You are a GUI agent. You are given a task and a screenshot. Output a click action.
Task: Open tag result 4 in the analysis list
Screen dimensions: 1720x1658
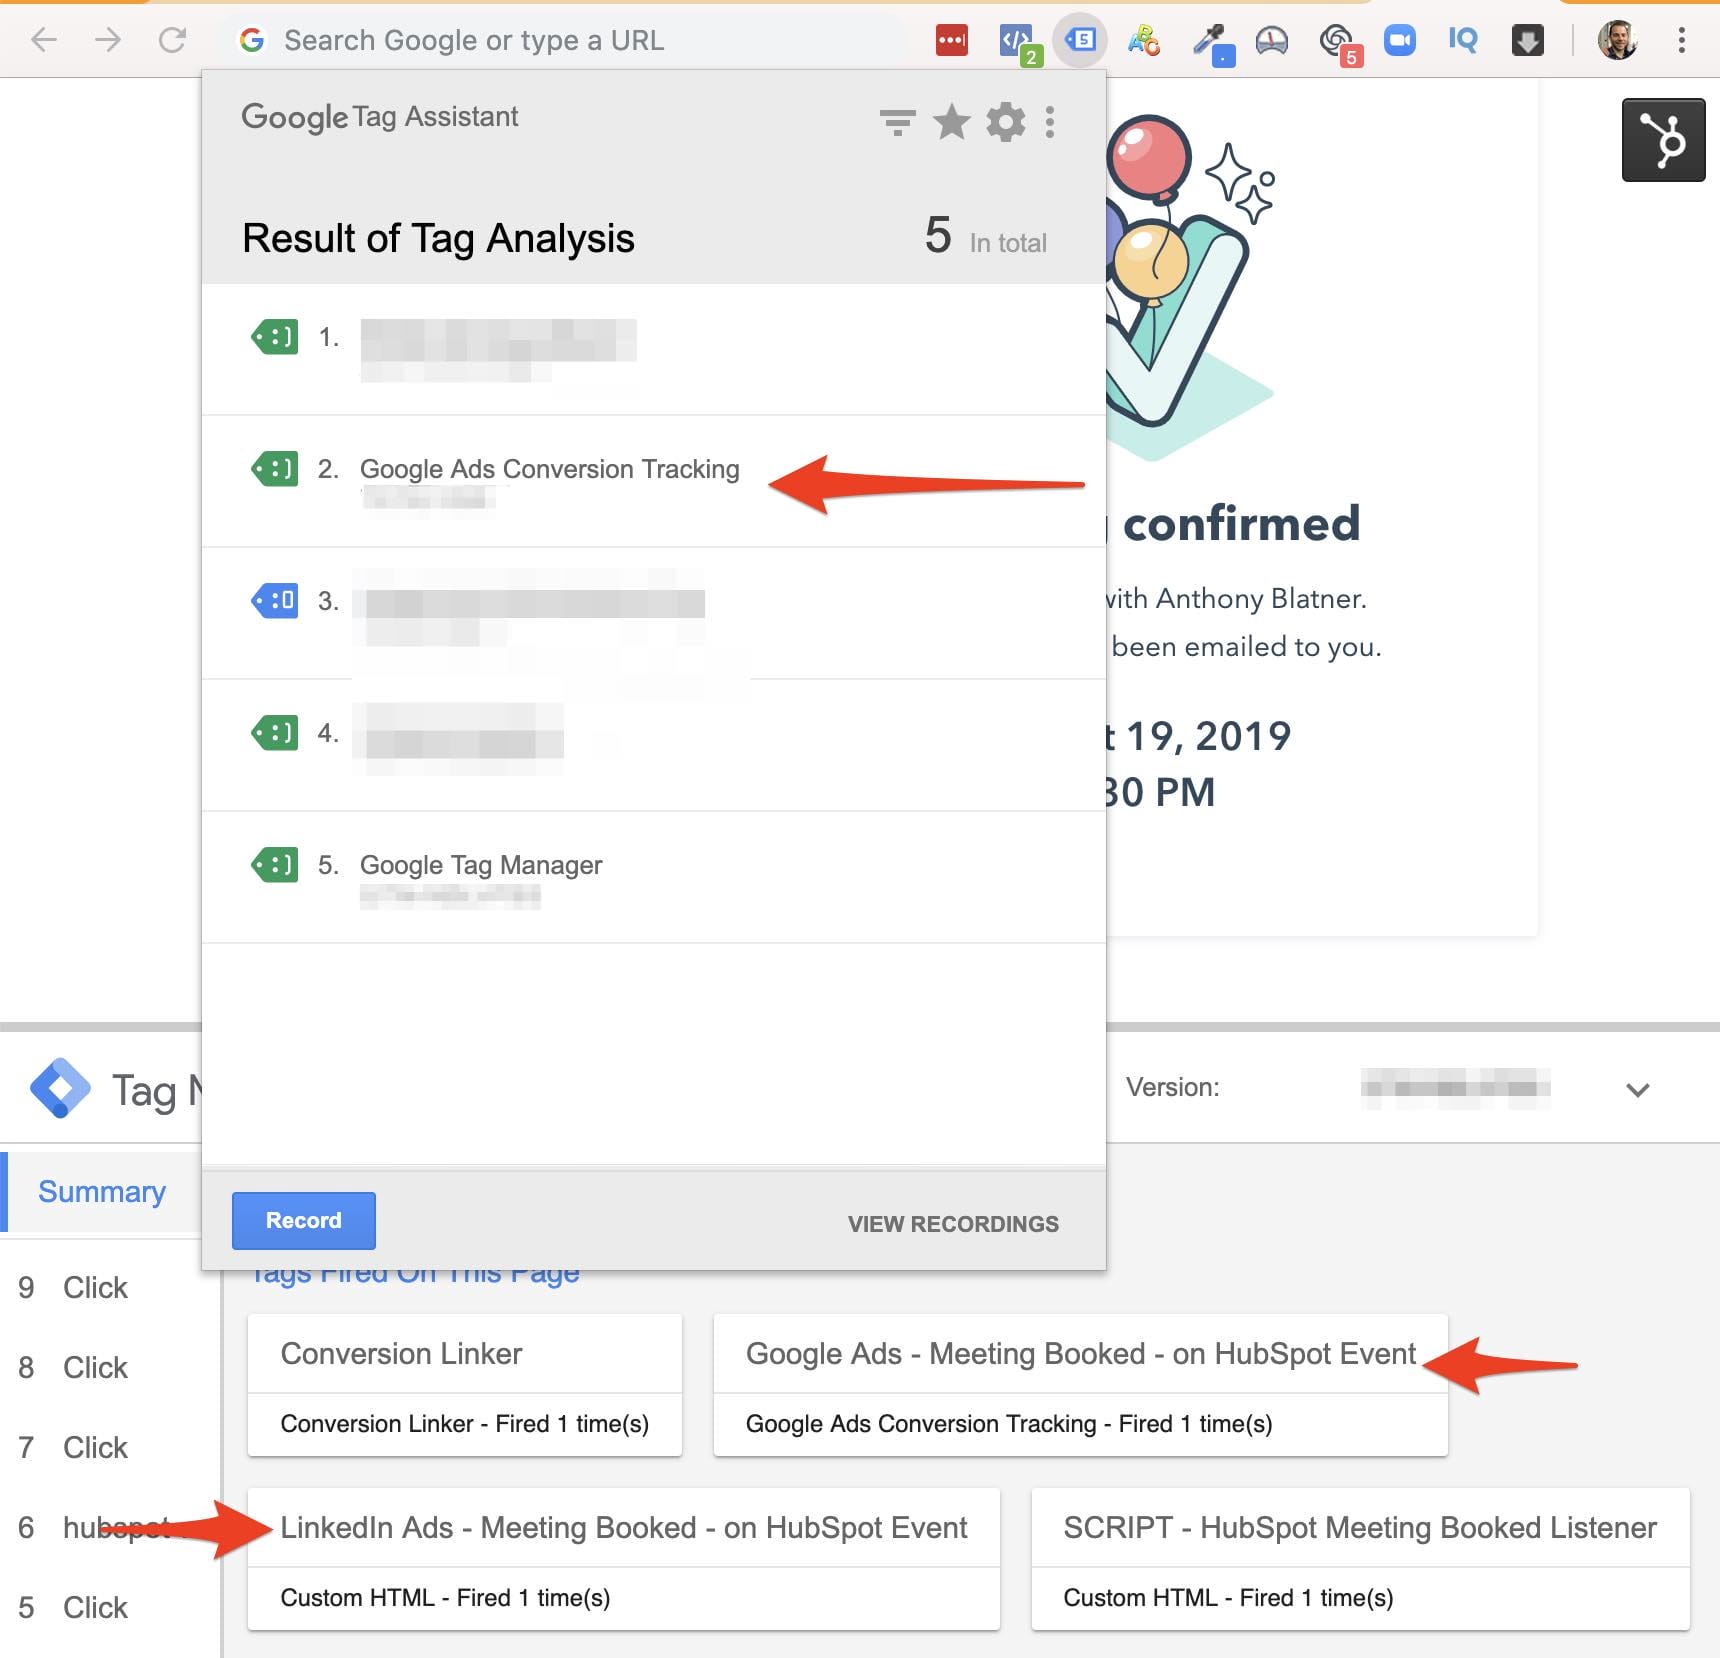(654, 746)
